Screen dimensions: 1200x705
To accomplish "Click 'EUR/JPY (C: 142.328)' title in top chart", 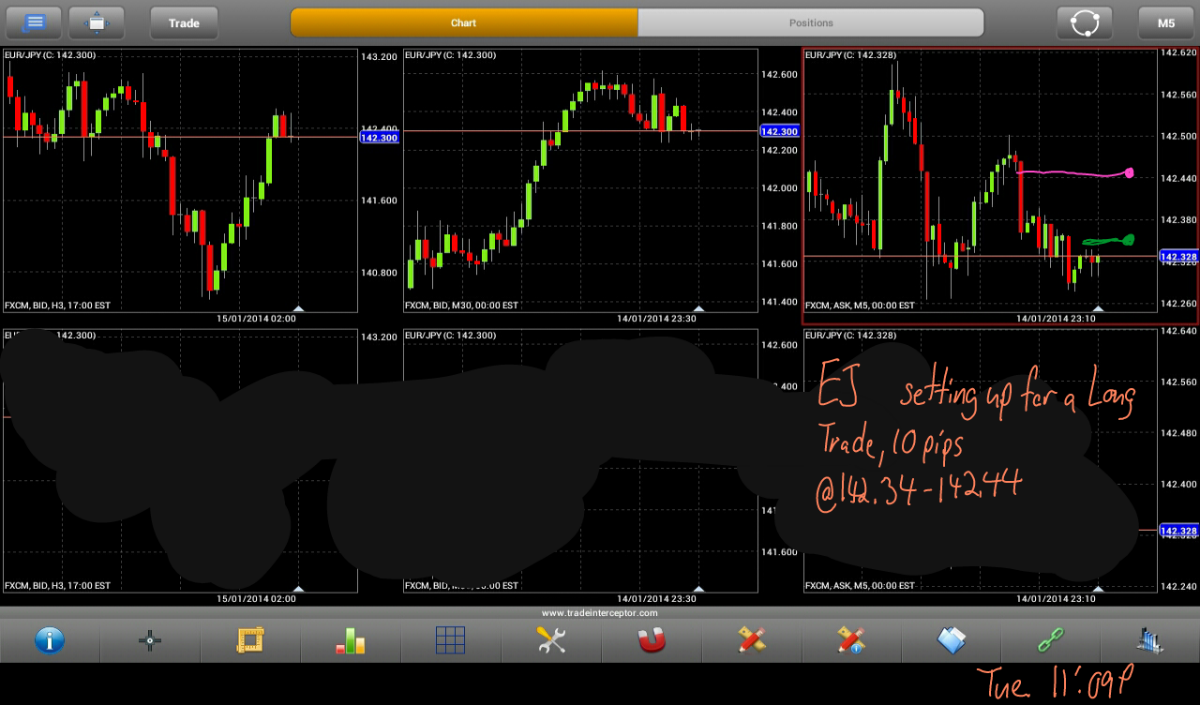I will click(x=851, y=55).
